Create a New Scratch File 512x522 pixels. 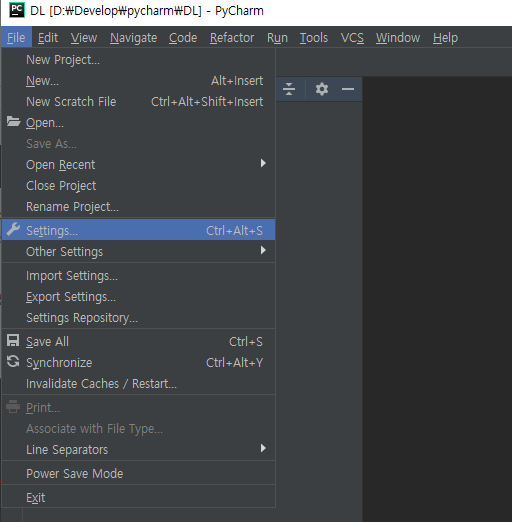(x=138, y=102)
